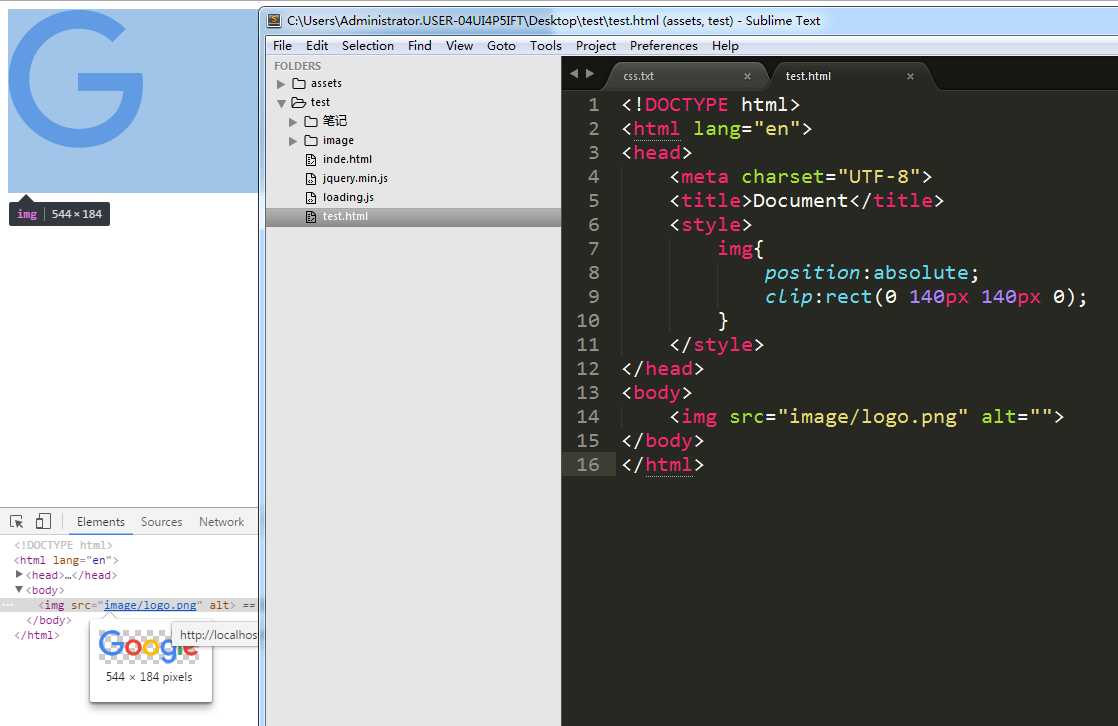Open the Help menu
The image size is (1118, 726).
[725, 46]
